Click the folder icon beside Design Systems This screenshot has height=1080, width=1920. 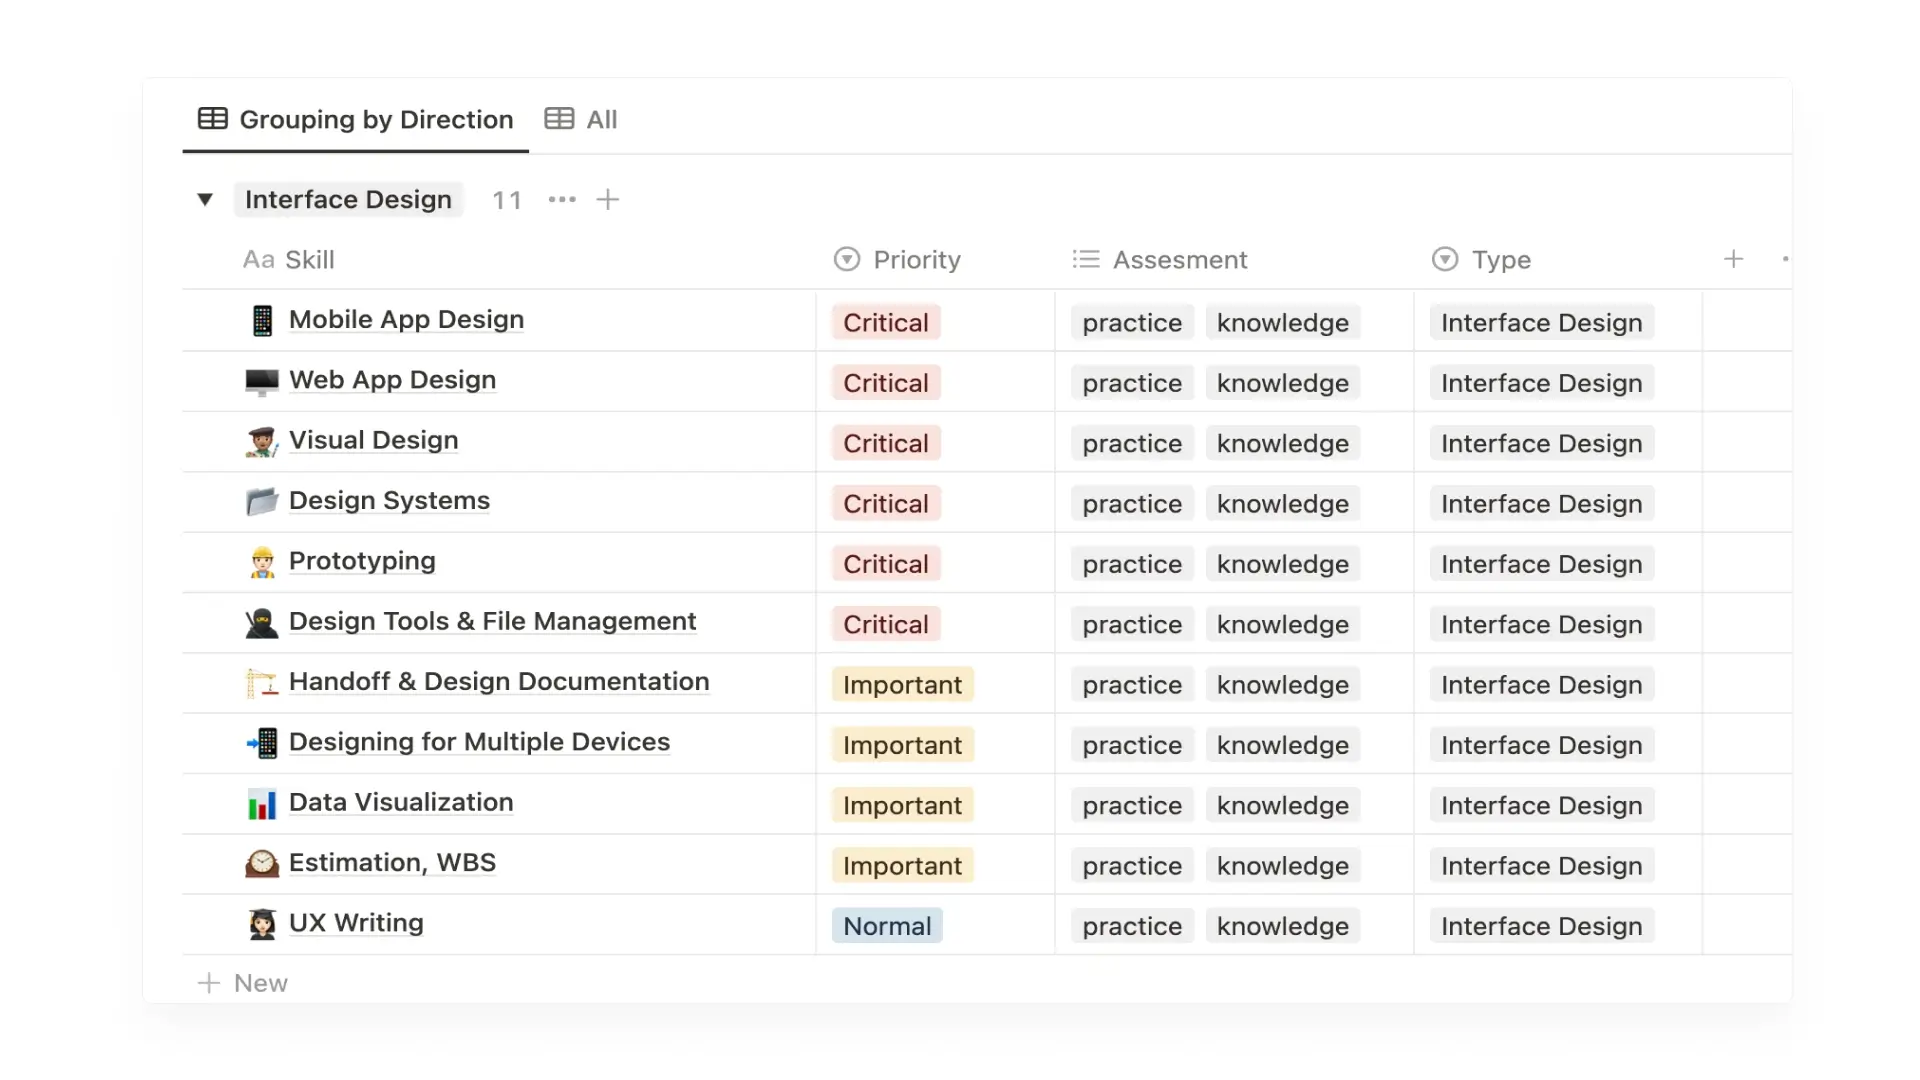[262, 501]
